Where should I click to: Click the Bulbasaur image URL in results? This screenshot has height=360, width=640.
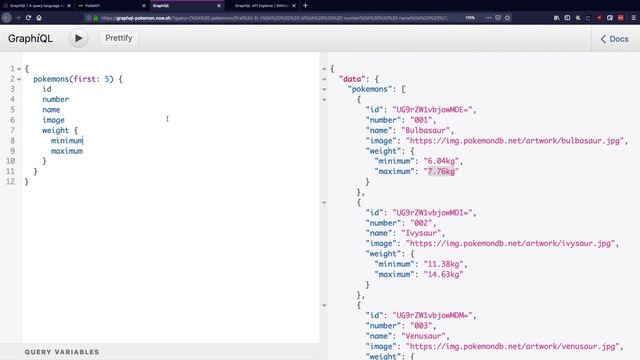click(516, 140)
